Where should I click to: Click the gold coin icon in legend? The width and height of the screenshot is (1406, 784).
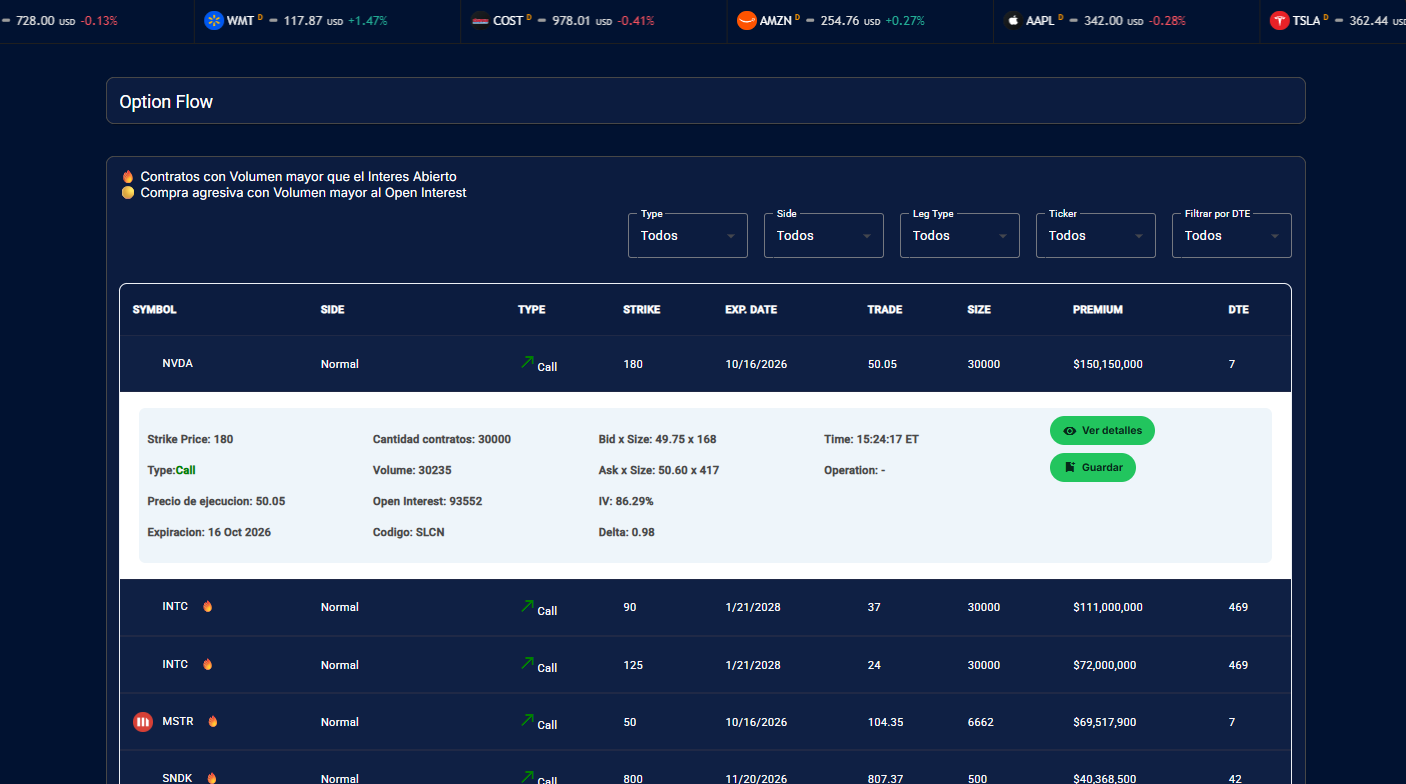[127, 192]
